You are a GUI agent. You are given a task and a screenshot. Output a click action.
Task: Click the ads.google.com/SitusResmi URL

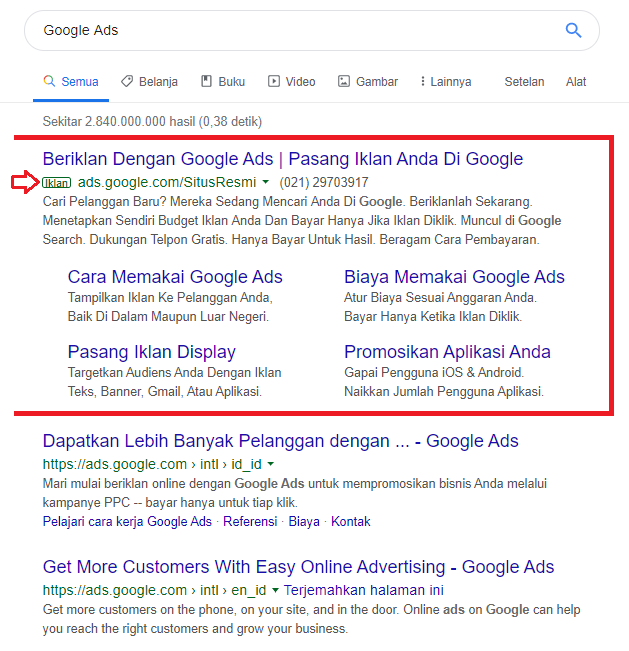point(167,182)
